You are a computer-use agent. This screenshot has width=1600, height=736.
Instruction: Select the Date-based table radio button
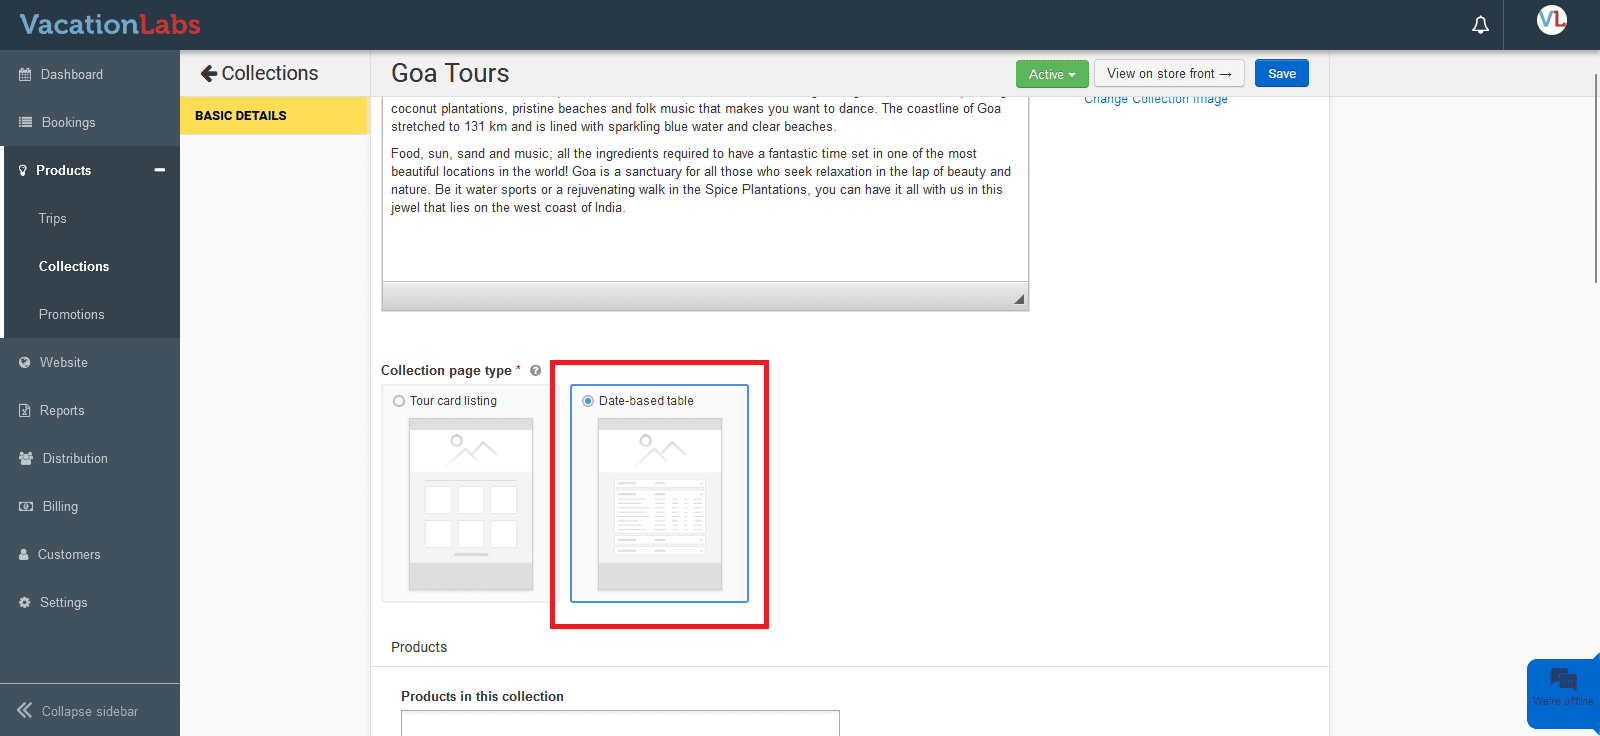click(588, 401)
